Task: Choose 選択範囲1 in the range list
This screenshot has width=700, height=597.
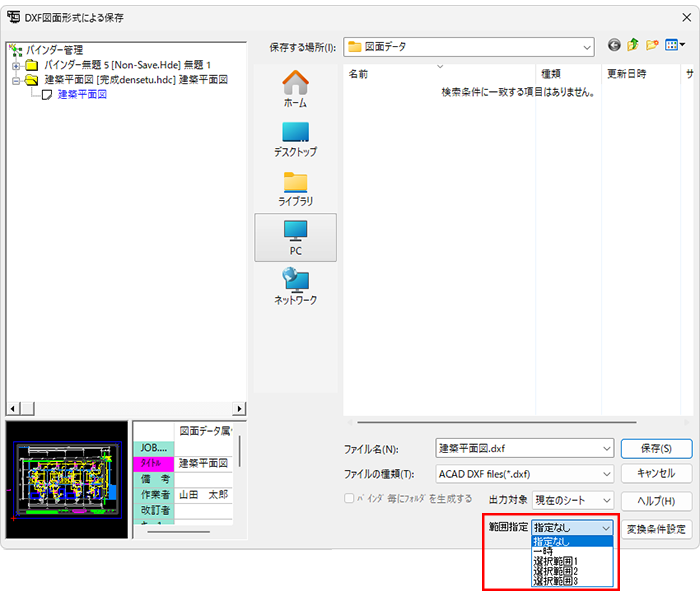Action: (572, 561)
